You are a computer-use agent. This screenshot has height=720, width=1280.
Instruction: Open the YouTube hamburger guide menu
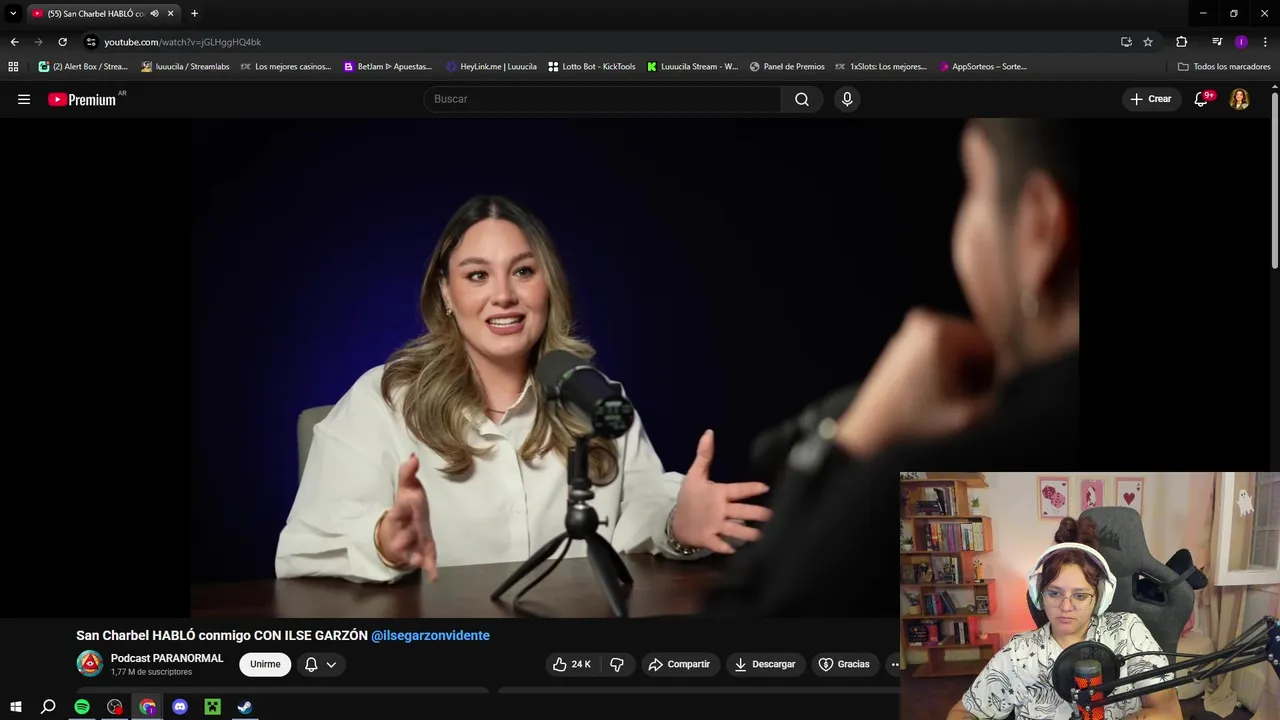[x=24, y=99]
